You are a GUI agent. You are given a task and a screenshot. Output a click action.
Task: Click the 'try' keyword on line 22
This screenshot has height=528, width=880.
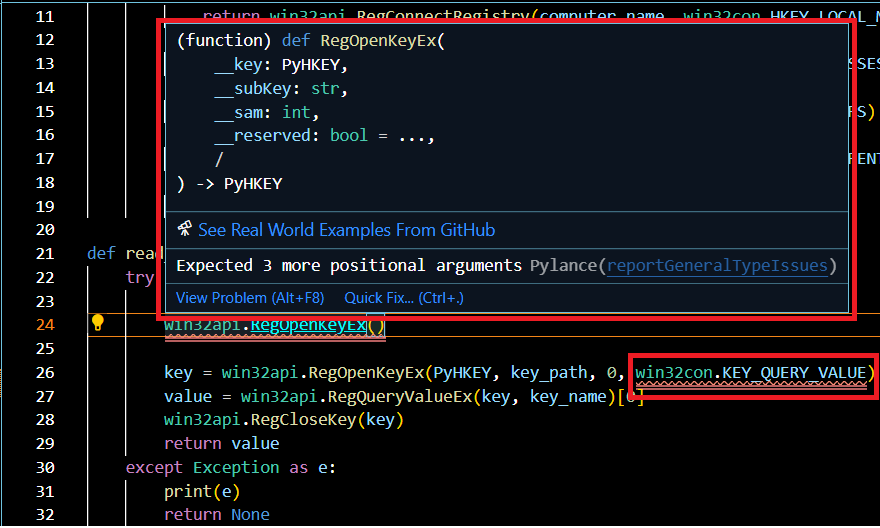click(x=140, y=278)
